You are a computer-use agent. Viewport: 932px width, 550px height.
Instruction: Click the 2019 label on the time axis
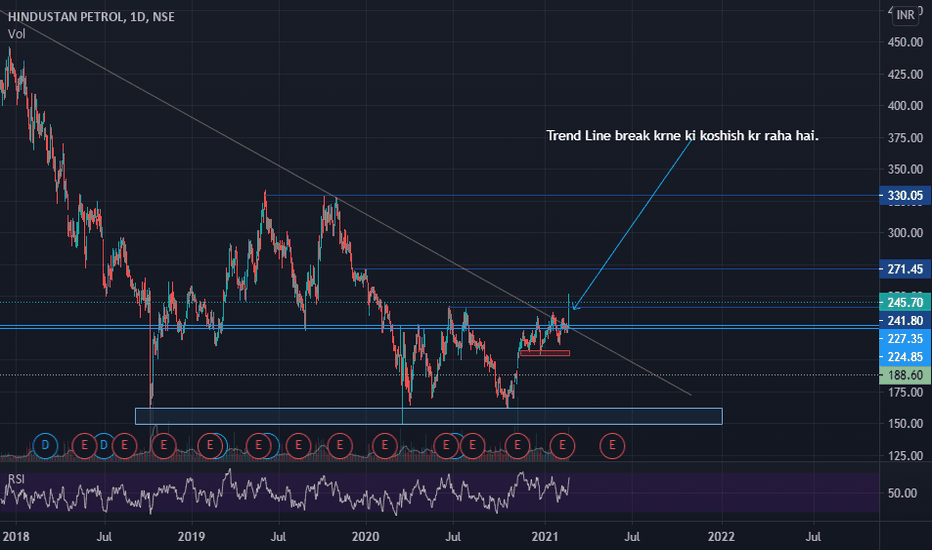pyautogui.click(x=191, y=537)
